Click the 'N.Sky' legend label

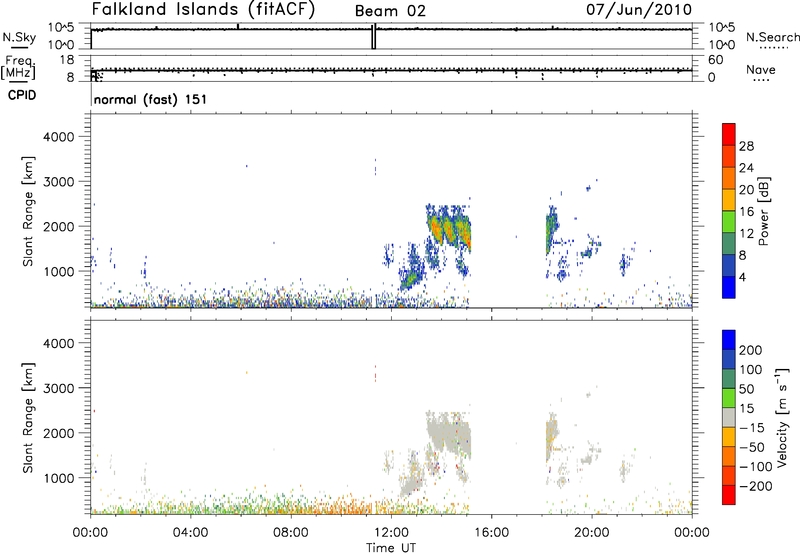(x=19, y=37)
